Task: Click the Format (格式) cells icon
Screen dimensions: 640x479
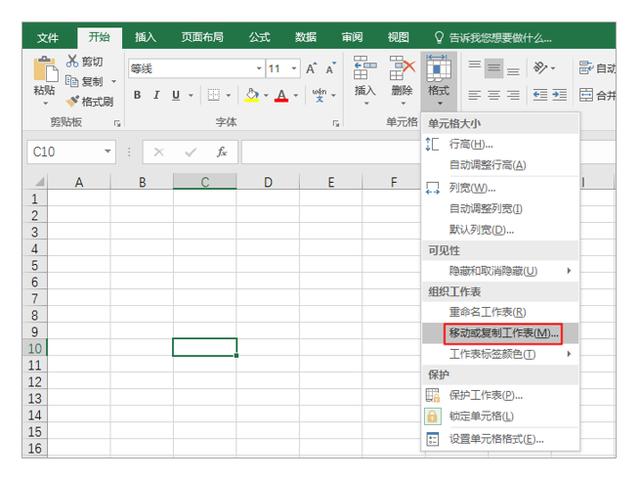Action: 438,68
